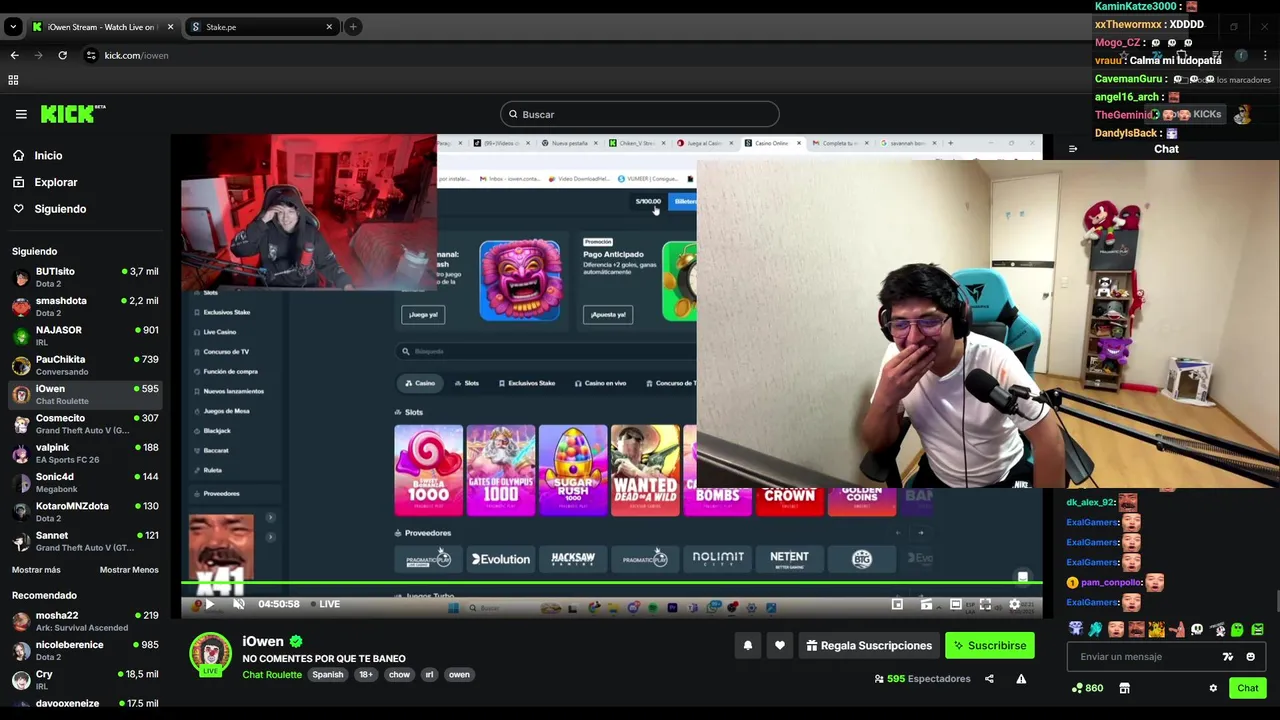The height and width of the screenshot is (720, 1280).
Task: Open iOwen channel avatar
Action: [x=210, y=654]
